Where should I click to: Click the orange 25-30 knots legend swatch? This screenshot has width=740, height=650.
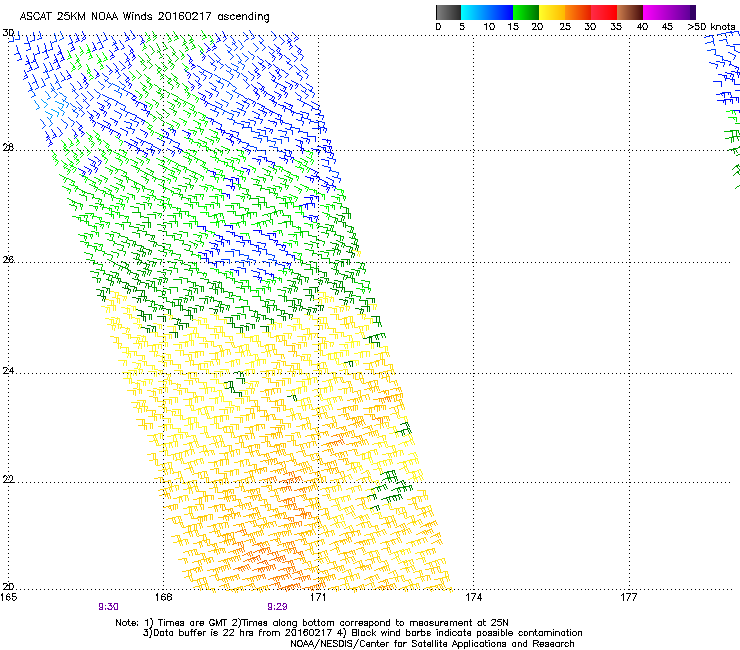[x=578, y=12]
